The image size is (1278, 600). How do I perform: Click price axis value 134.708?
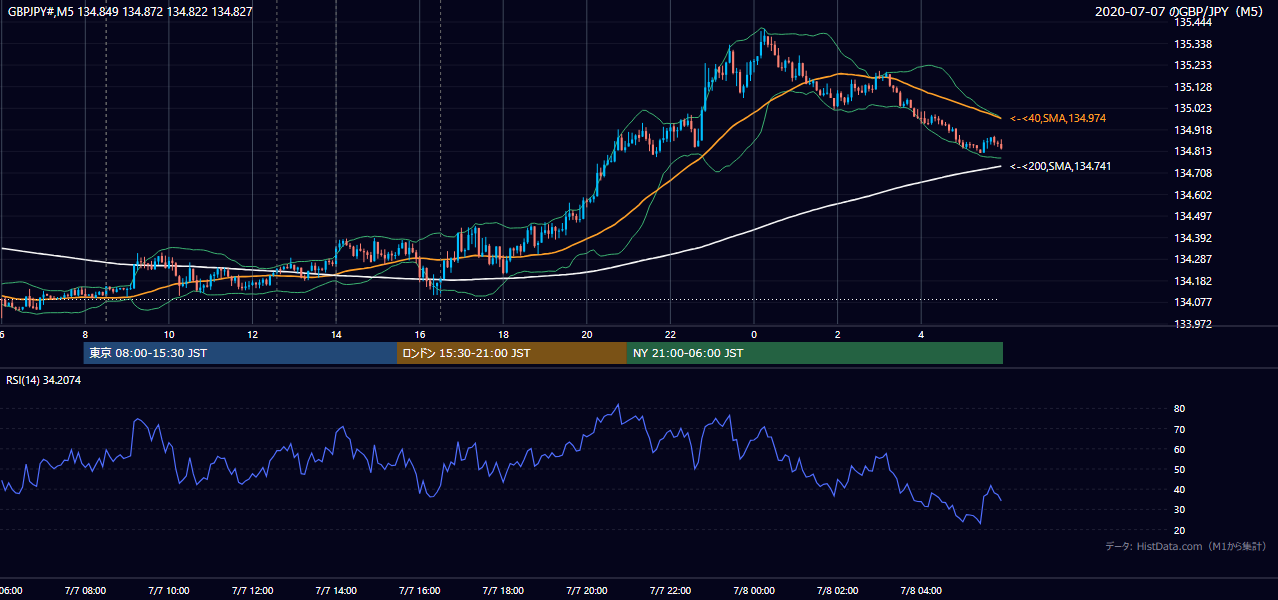[1193, 173]
